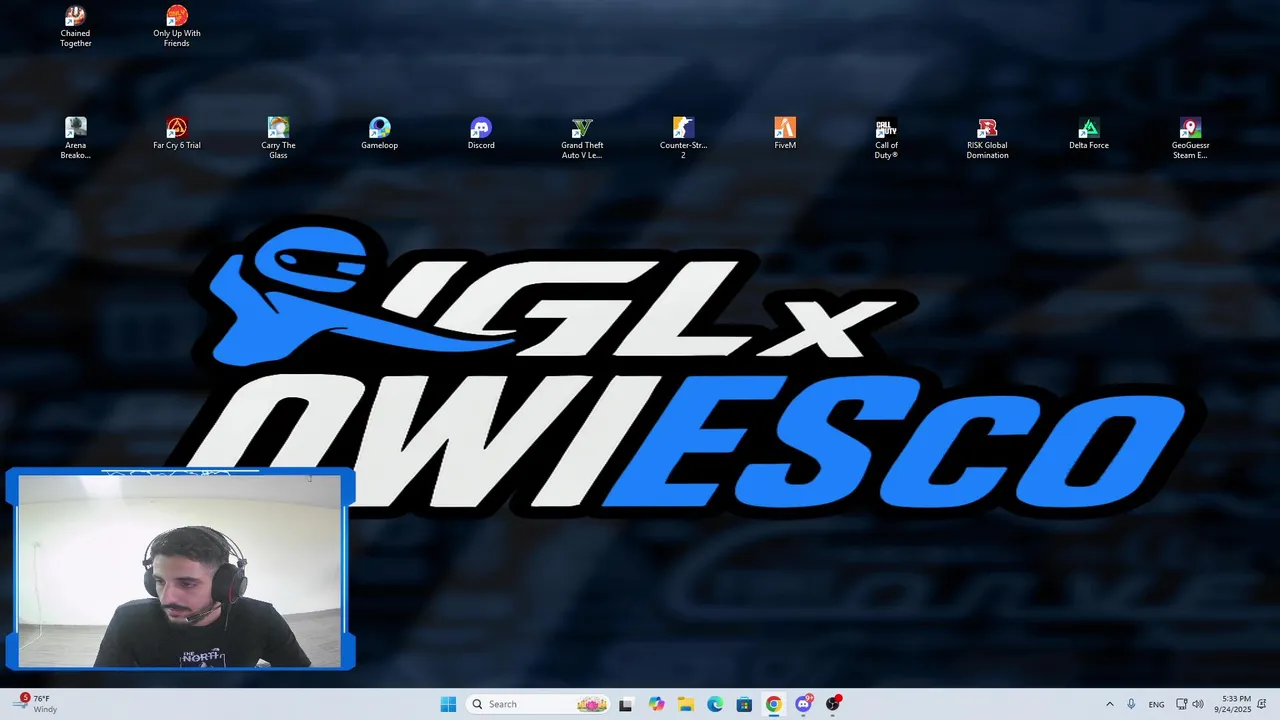Open network quick settings icon
Screen dimensions: 1280x720
[1181, 704]
